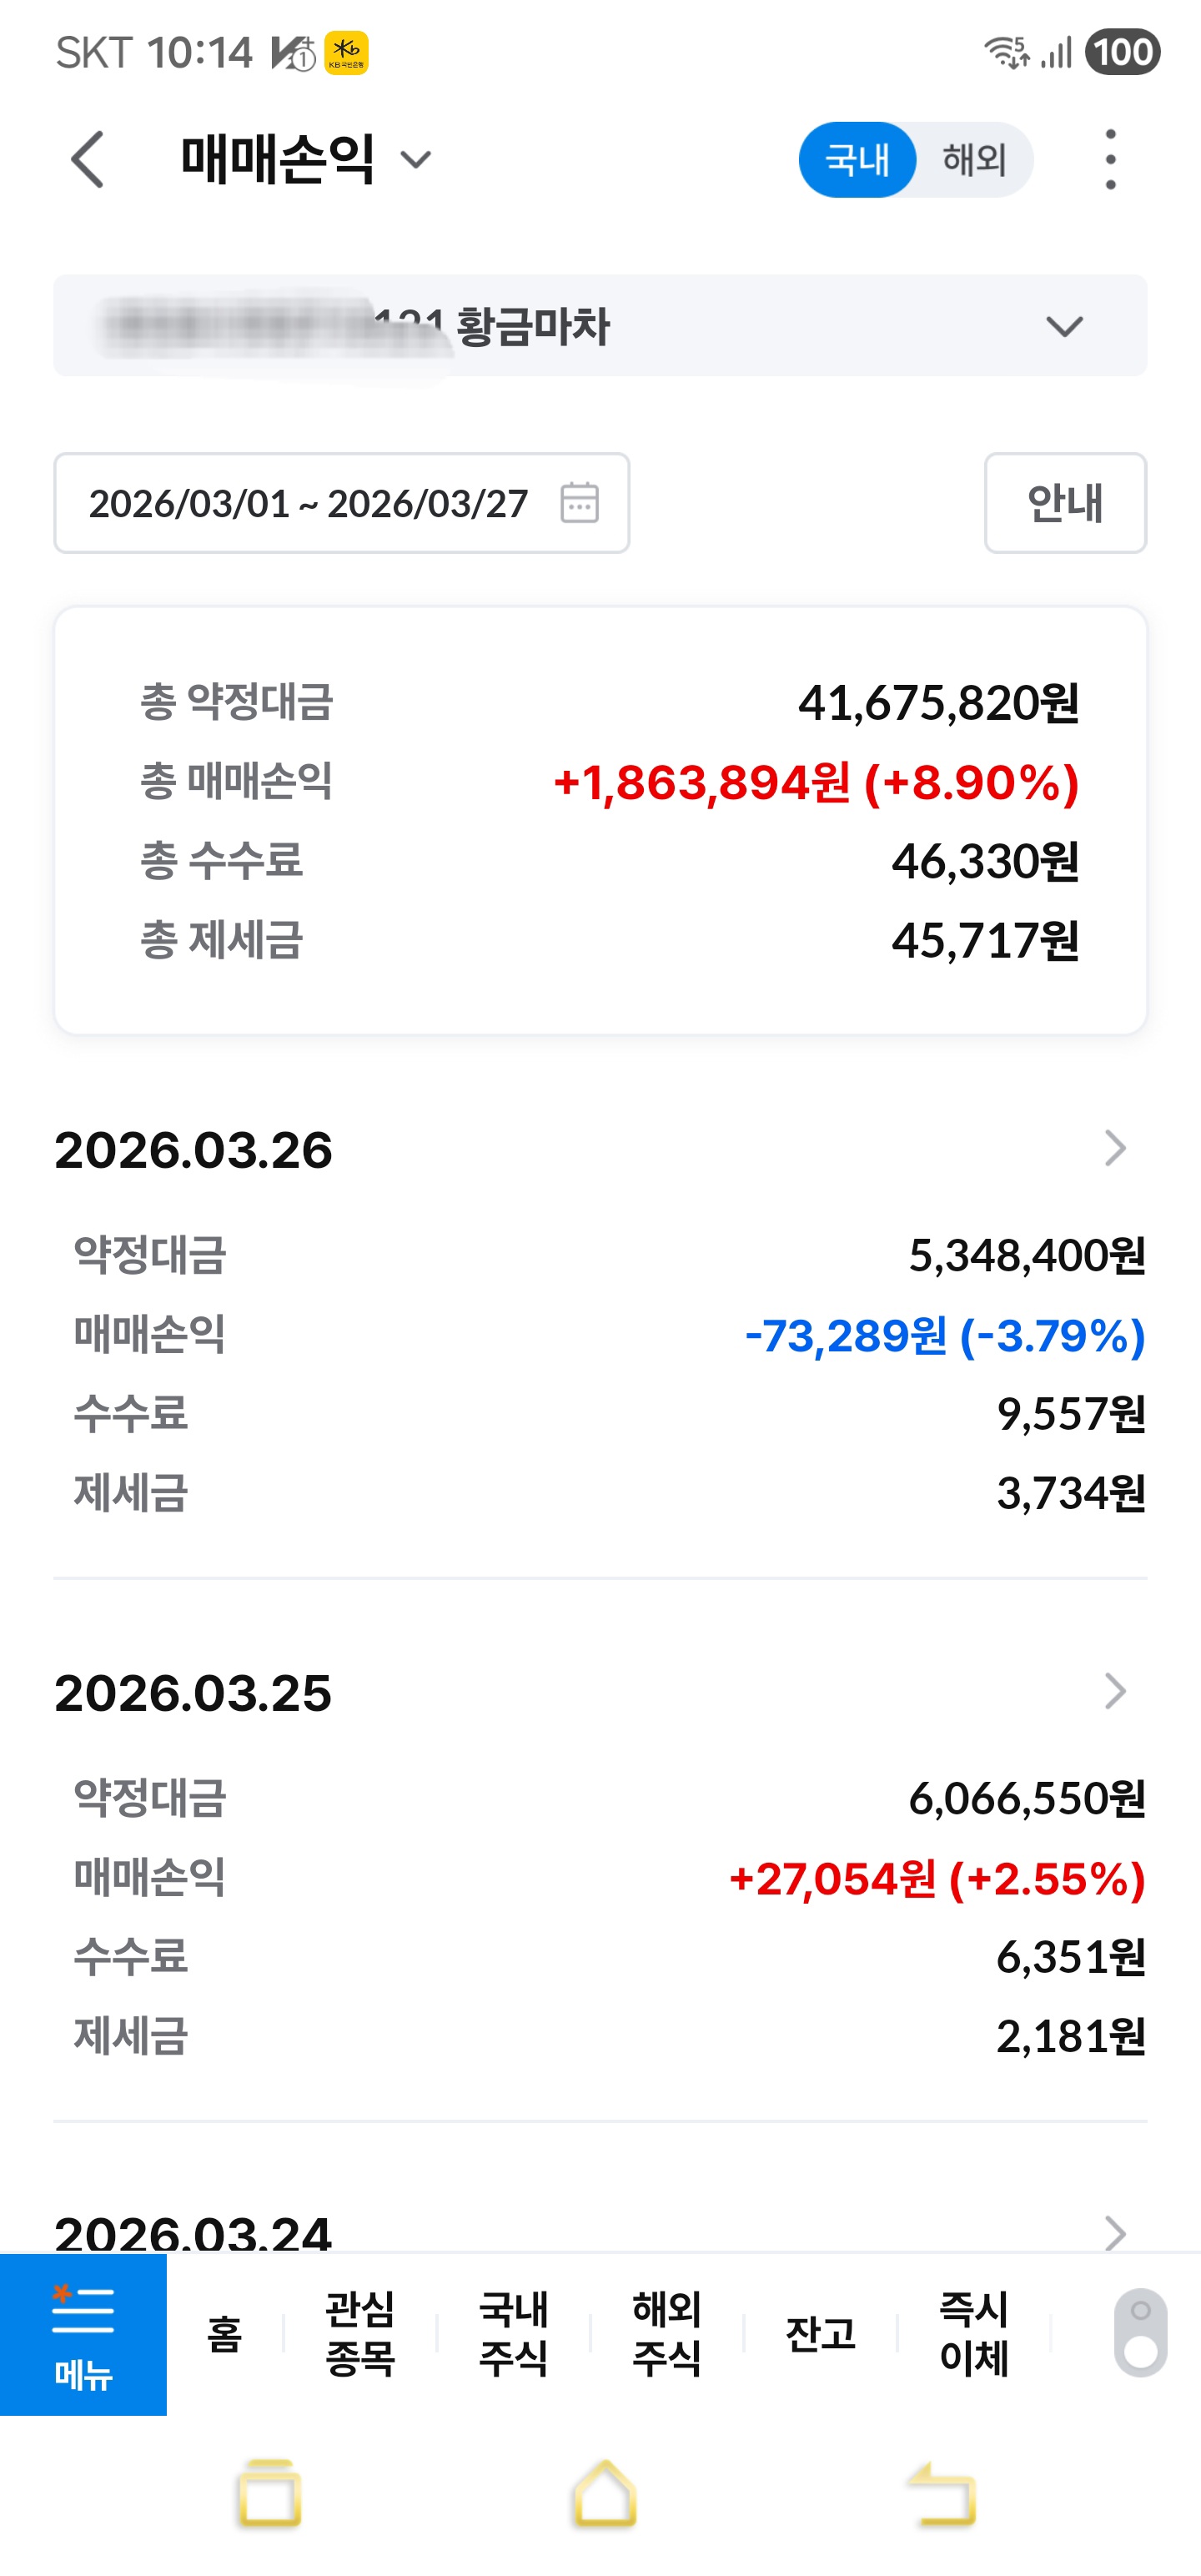Switch to 국내 domestic toggle
The width and height of the screenshot is (1201, 2576).
click(x=857, y=160)
